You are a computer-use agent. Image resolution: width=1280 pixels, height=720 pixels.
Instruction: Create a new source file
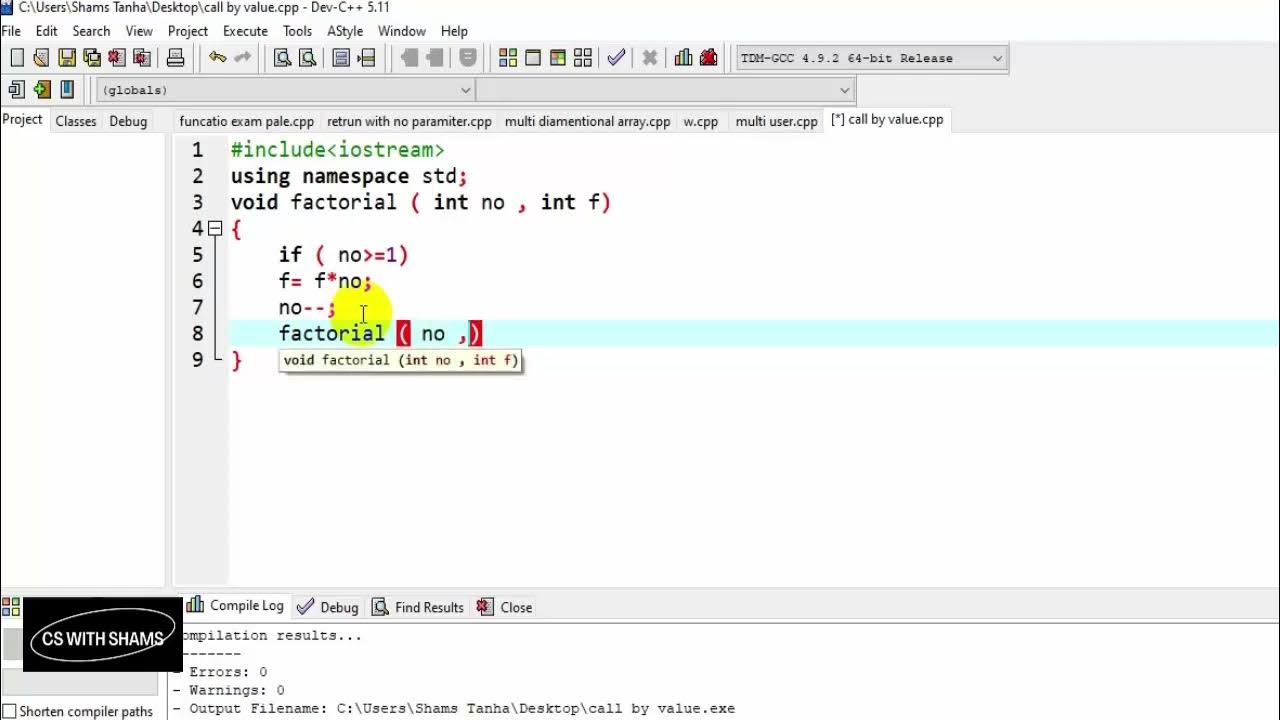click(x=17, y=58)
